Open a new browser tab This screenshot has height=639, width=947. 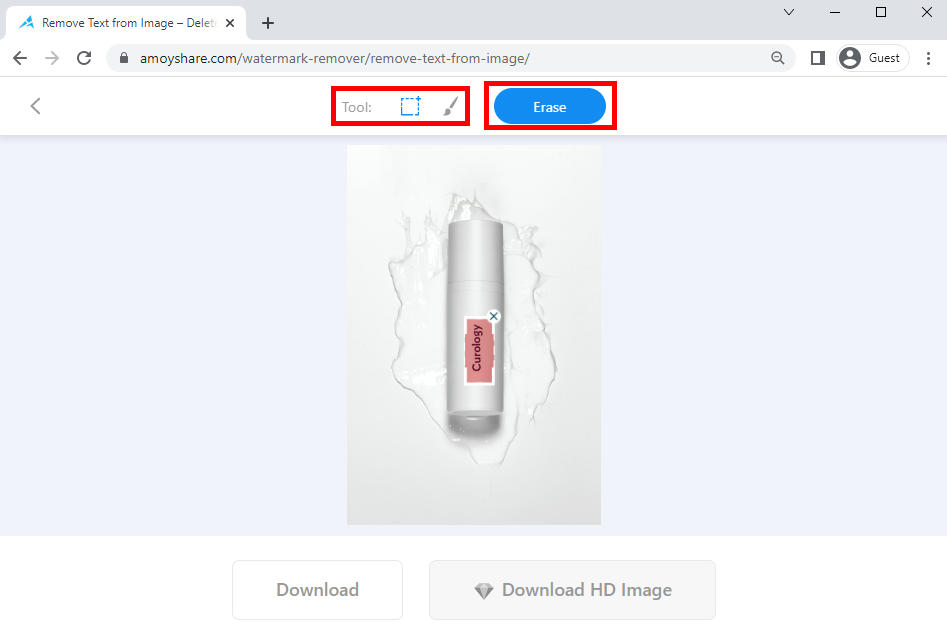[x=268, y=23]
